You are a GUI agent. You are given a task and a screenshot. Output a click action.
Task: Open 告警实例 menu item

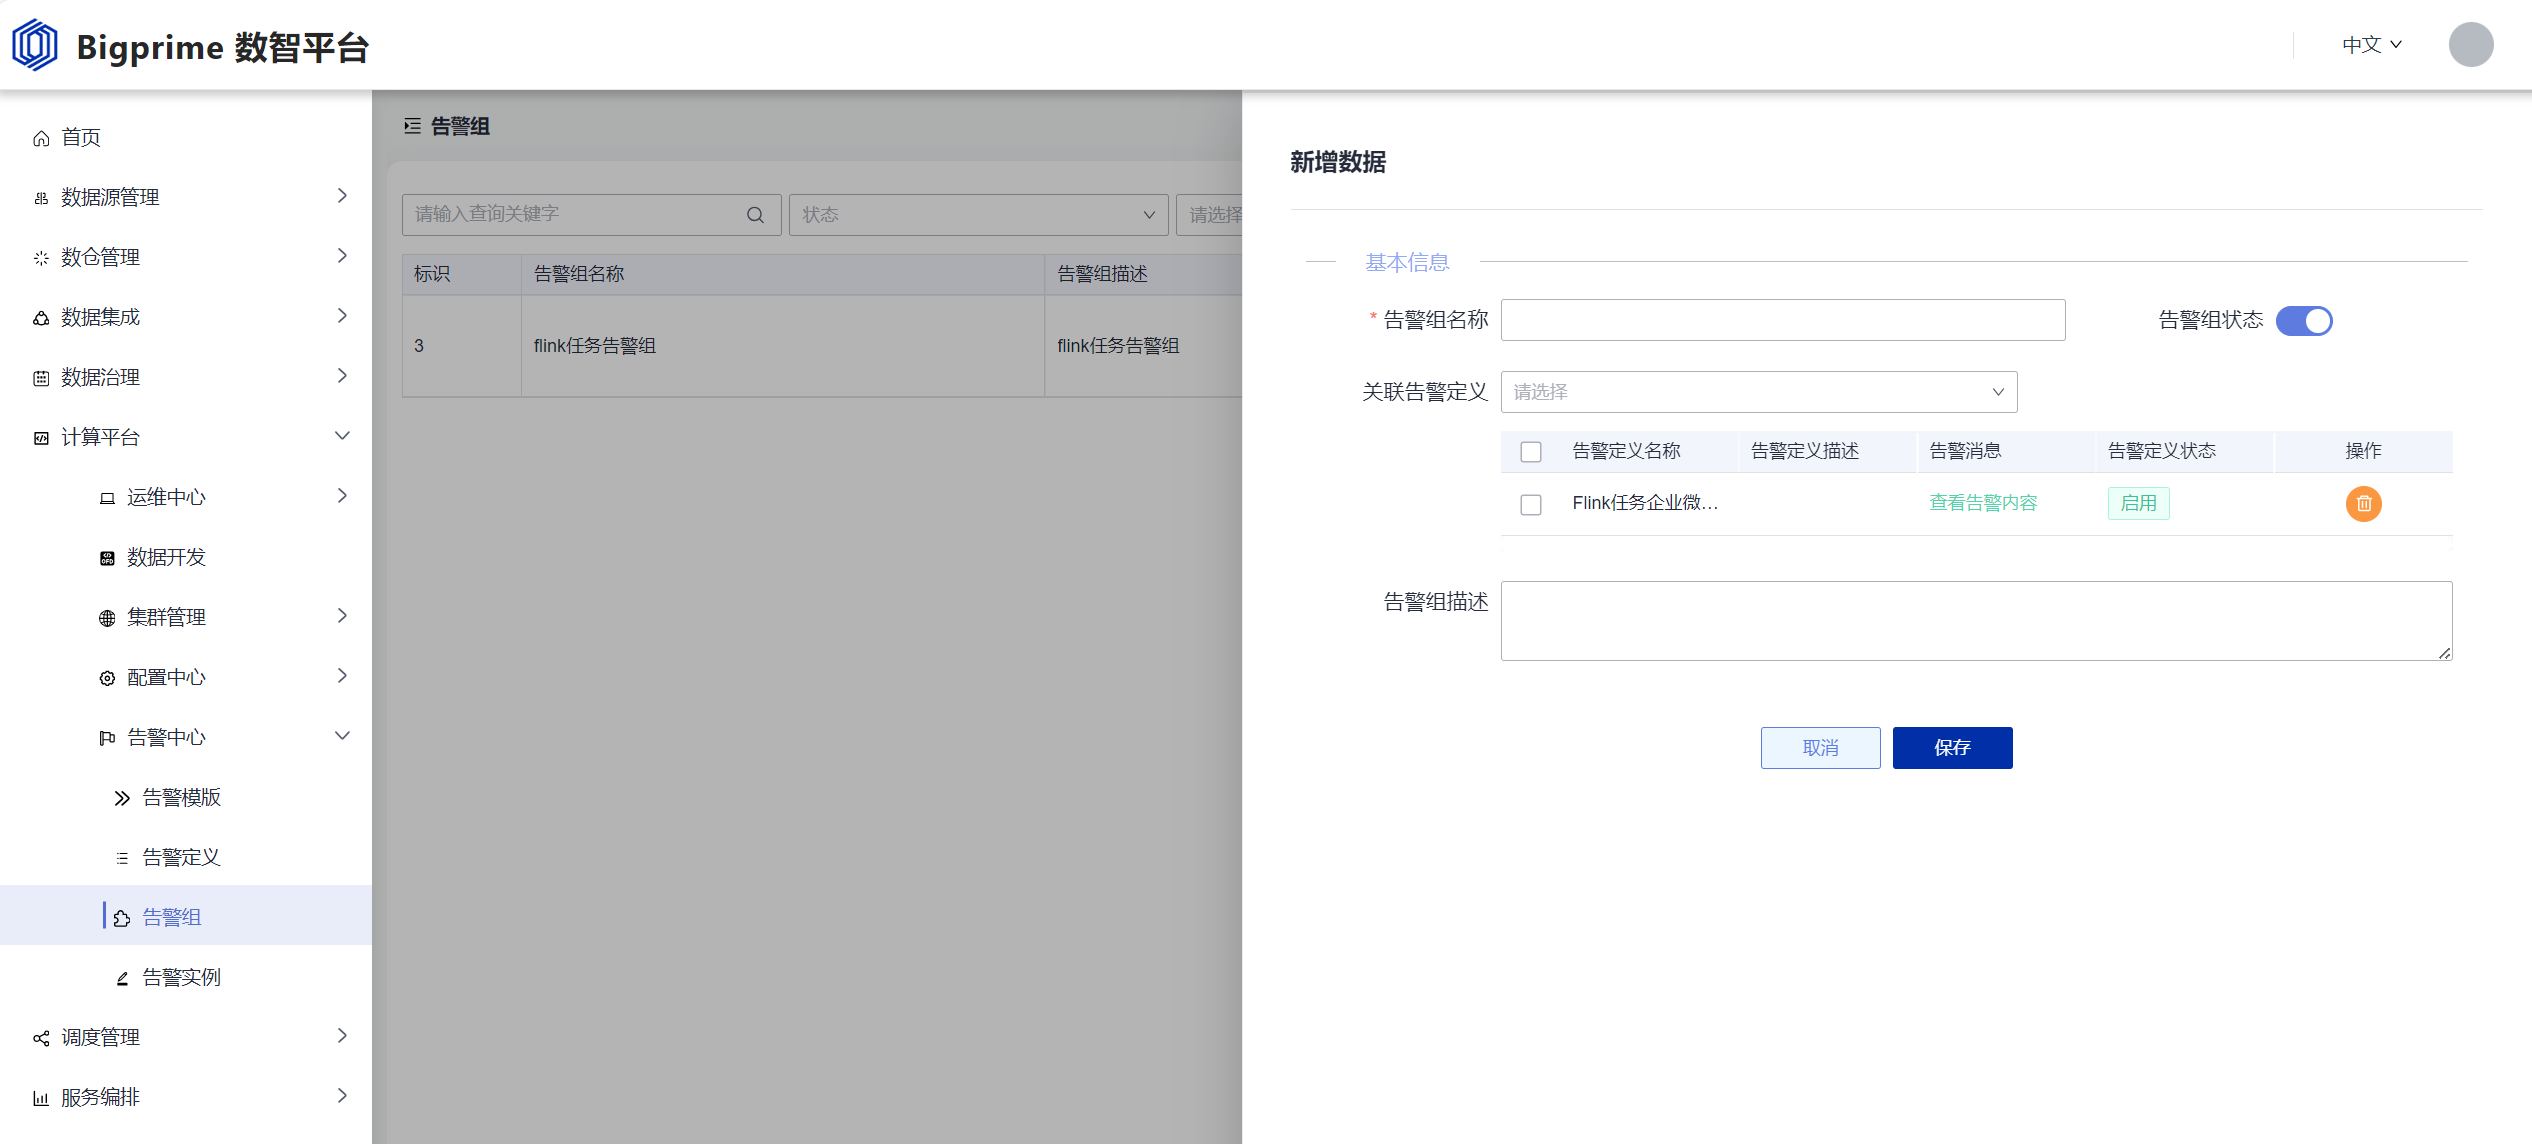pyautogui.click(x=186, y=978)
